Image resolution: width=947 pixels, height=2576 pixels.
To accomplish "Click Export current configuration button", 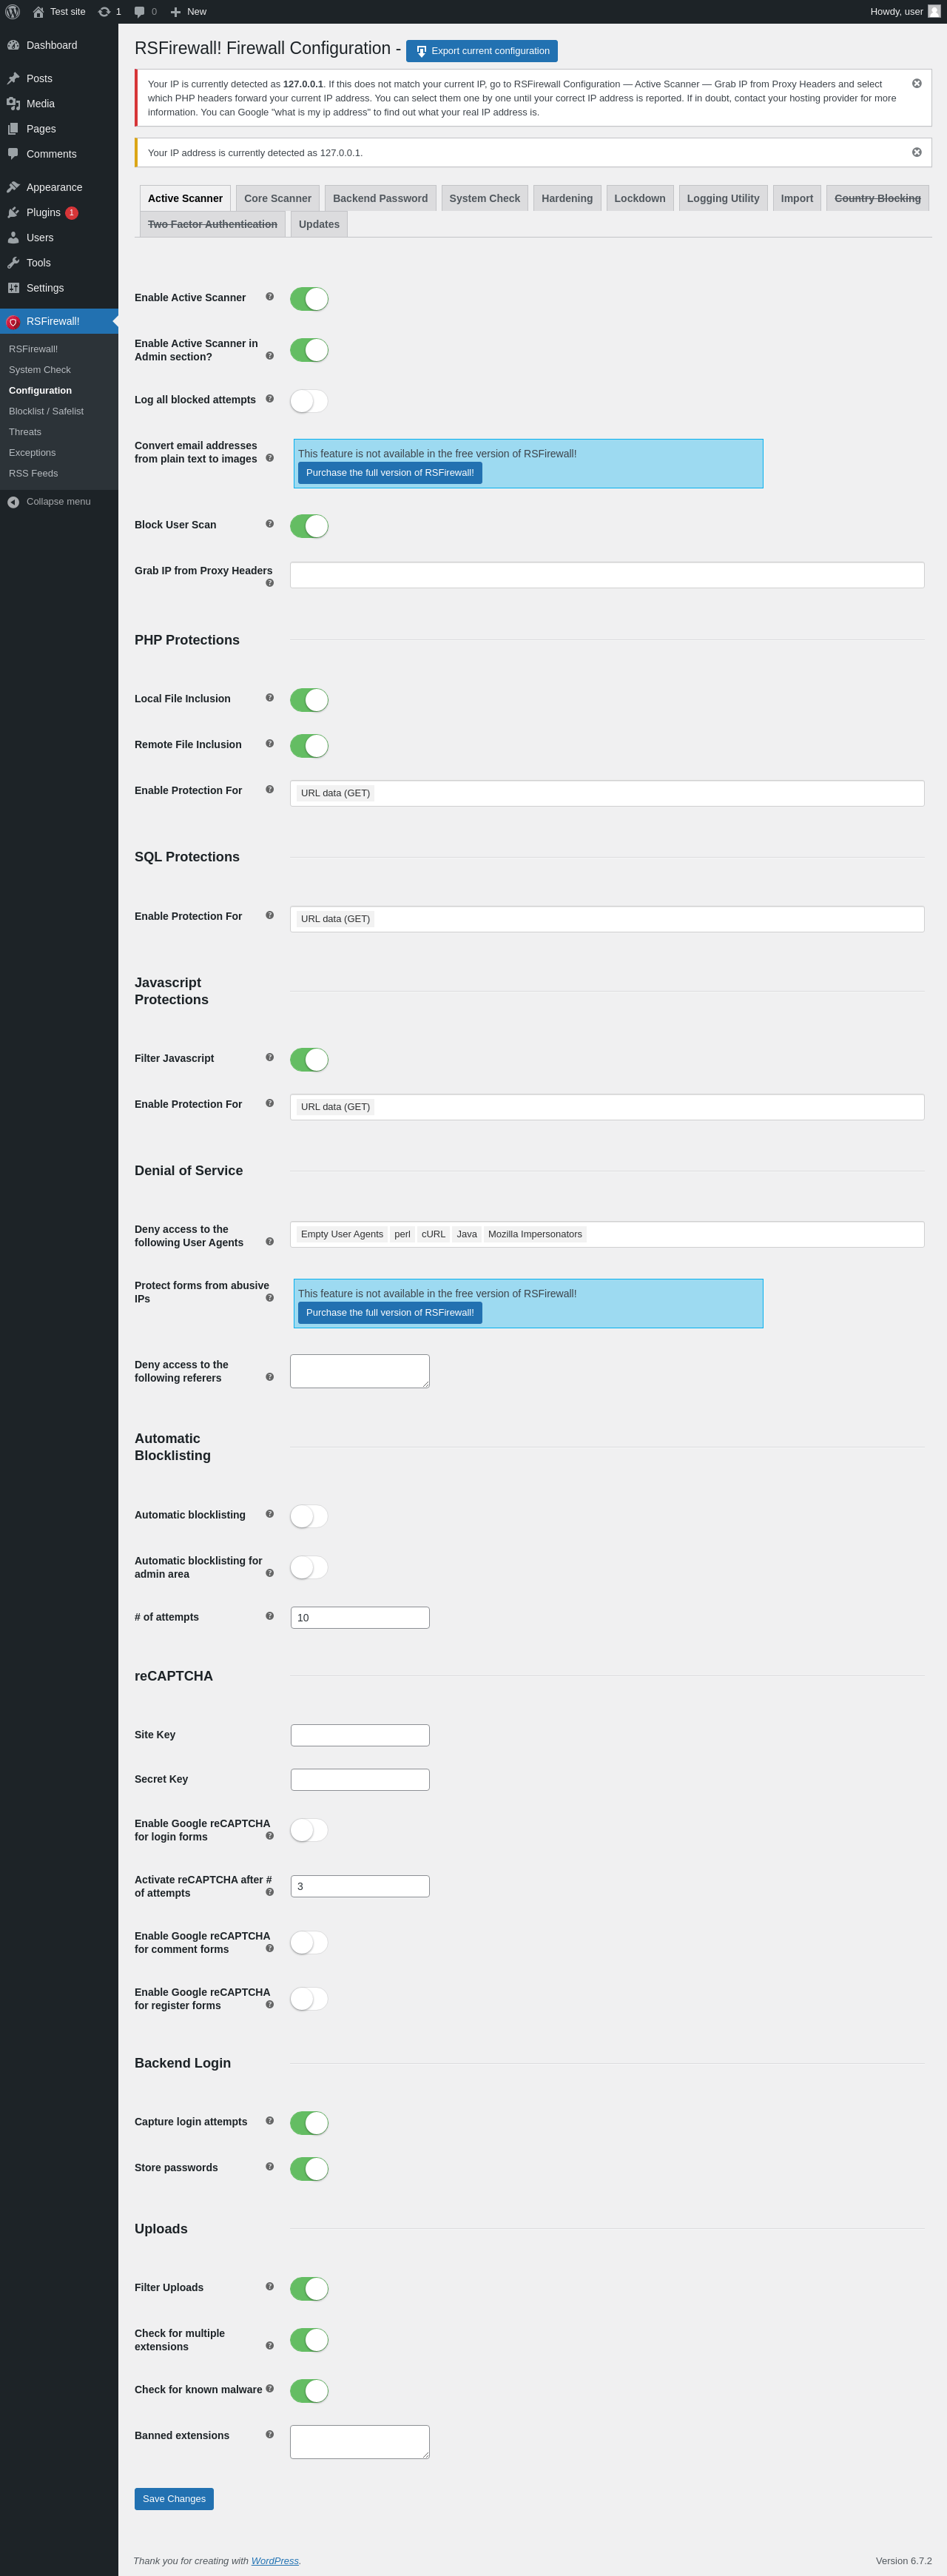I will pos(482,51).
